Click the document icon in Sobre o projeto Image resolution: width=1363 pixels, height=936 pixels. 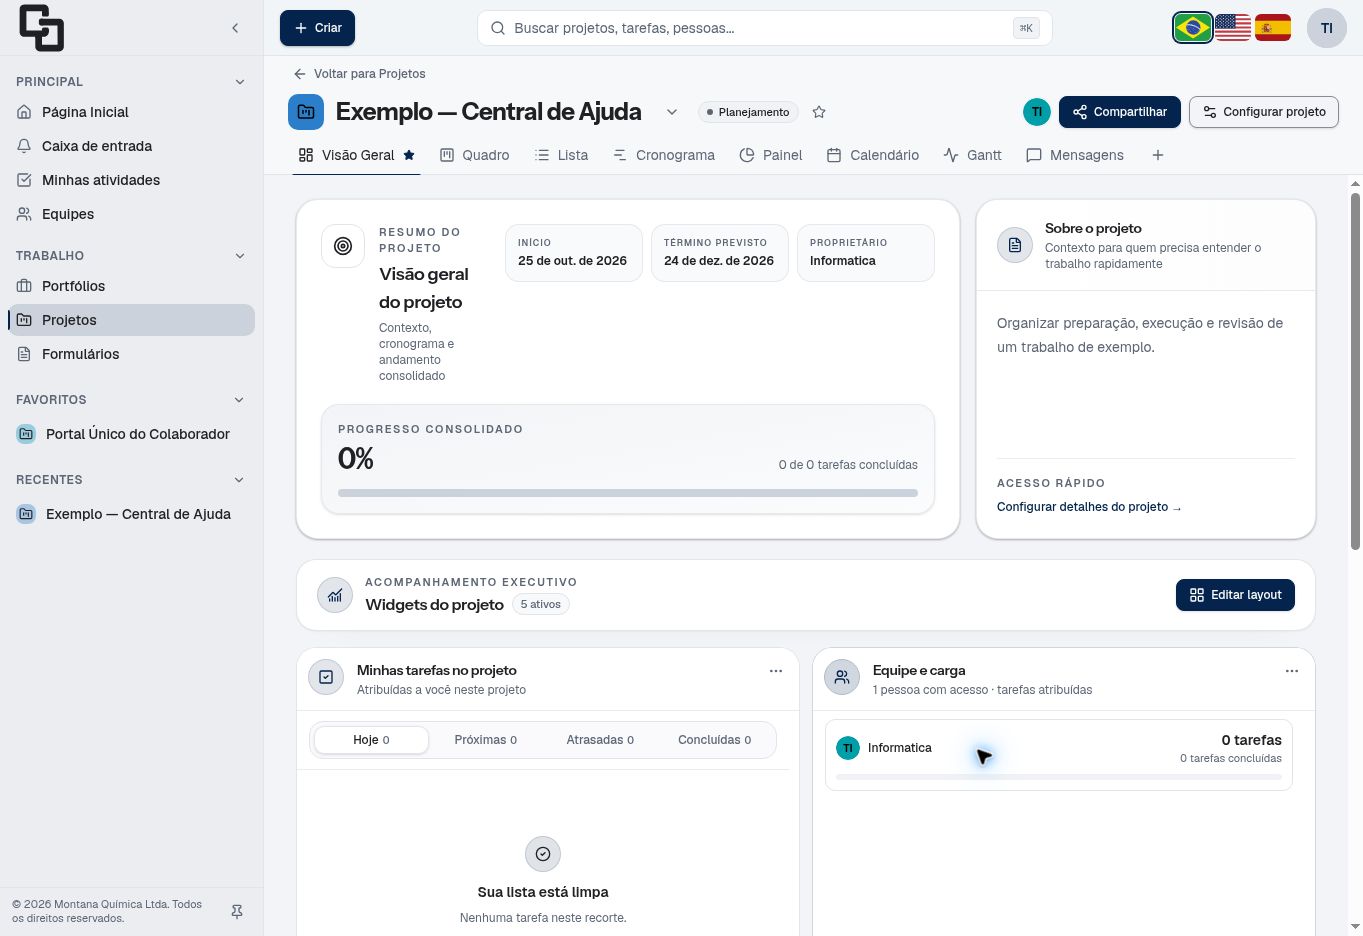(1015, 245)
